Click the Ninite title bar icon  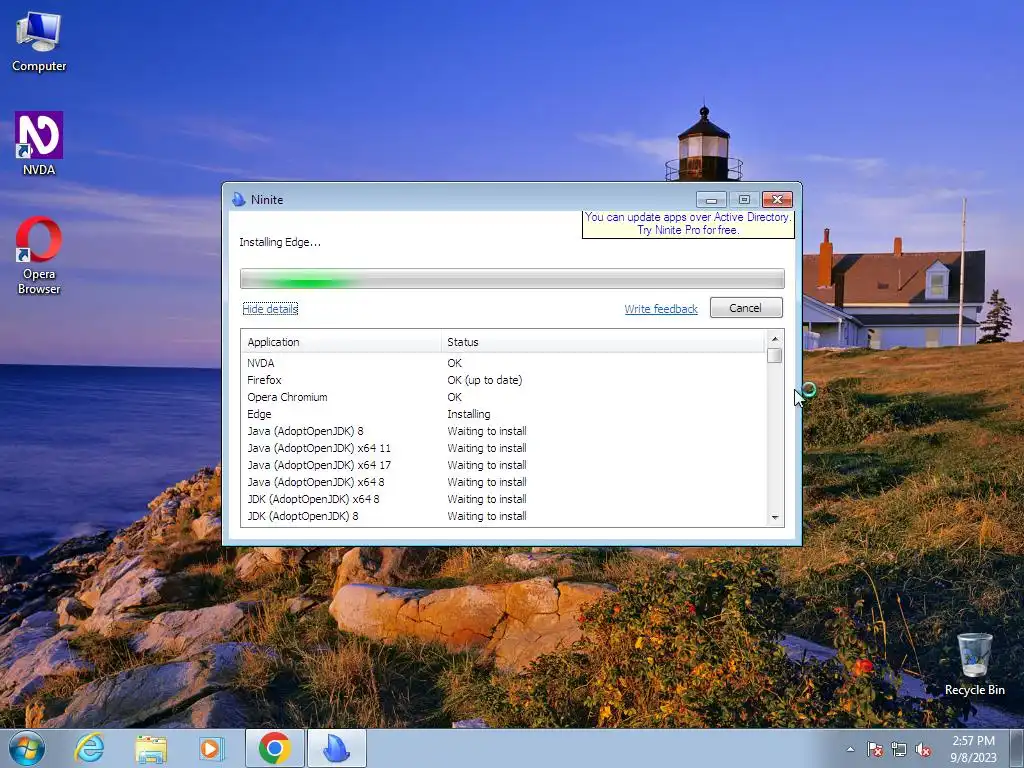coord(239,199)
